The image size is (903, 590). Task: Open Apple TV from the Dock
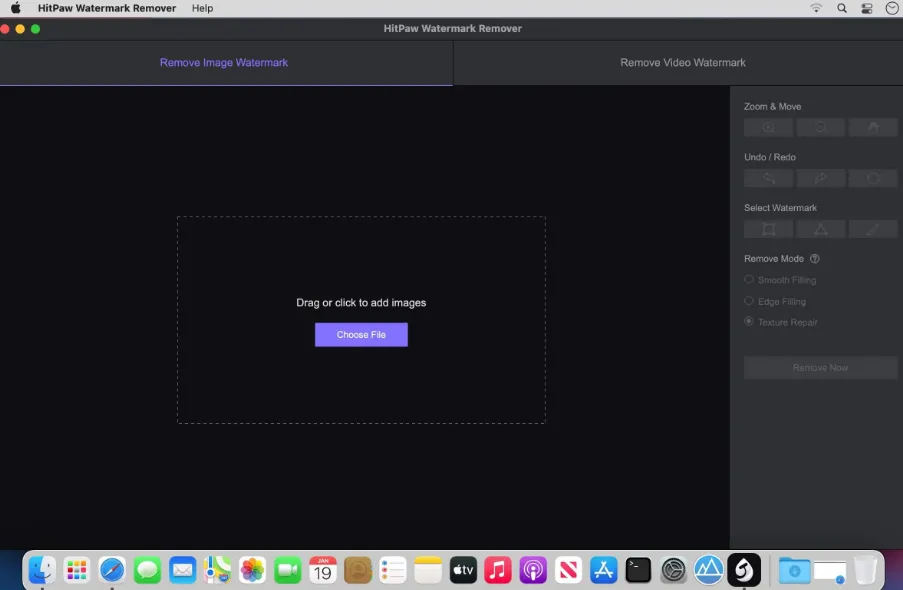coord(463,570)
